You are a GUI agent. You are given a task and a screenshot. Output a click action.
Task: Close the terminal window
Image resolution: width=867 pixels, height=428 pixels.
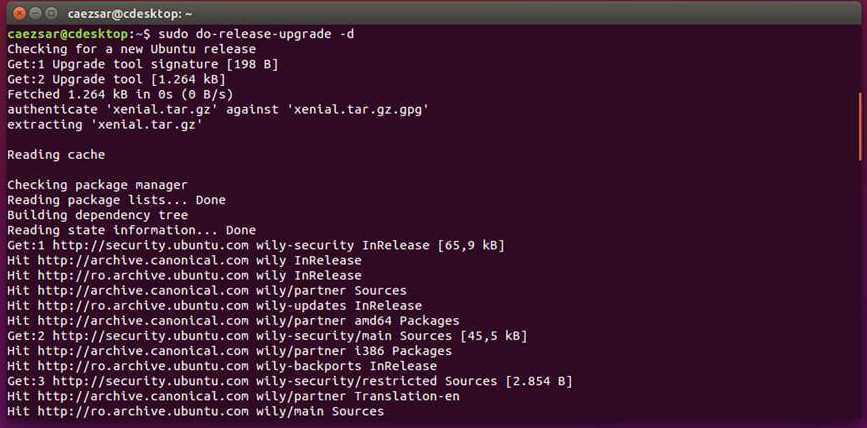coord(16,13)
